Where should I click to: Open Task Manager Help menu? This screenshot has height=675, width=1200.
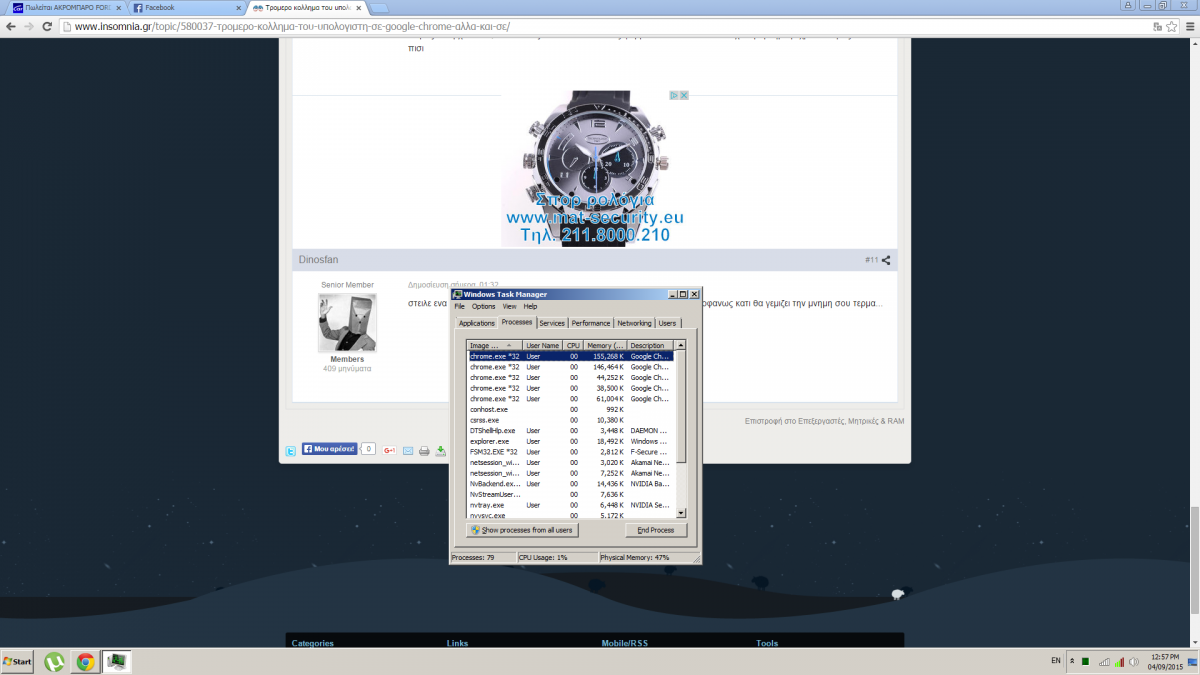click(x=531, y=306)
